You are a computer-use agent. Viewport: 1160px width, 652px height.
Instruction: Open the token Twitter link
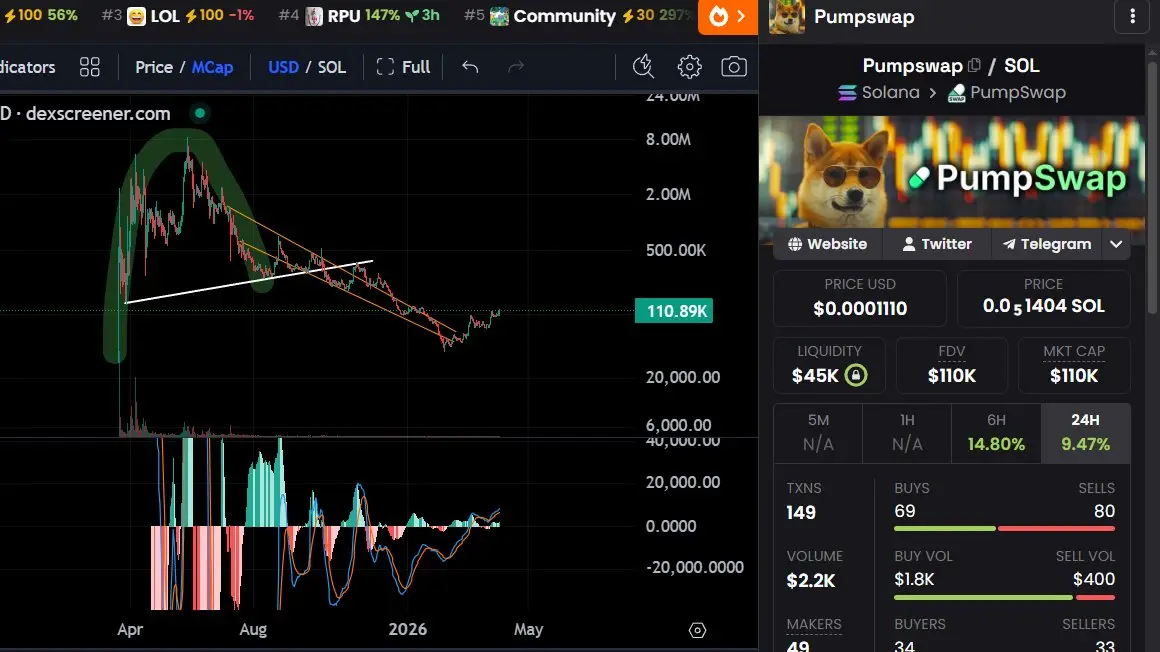tap(937, 244)
